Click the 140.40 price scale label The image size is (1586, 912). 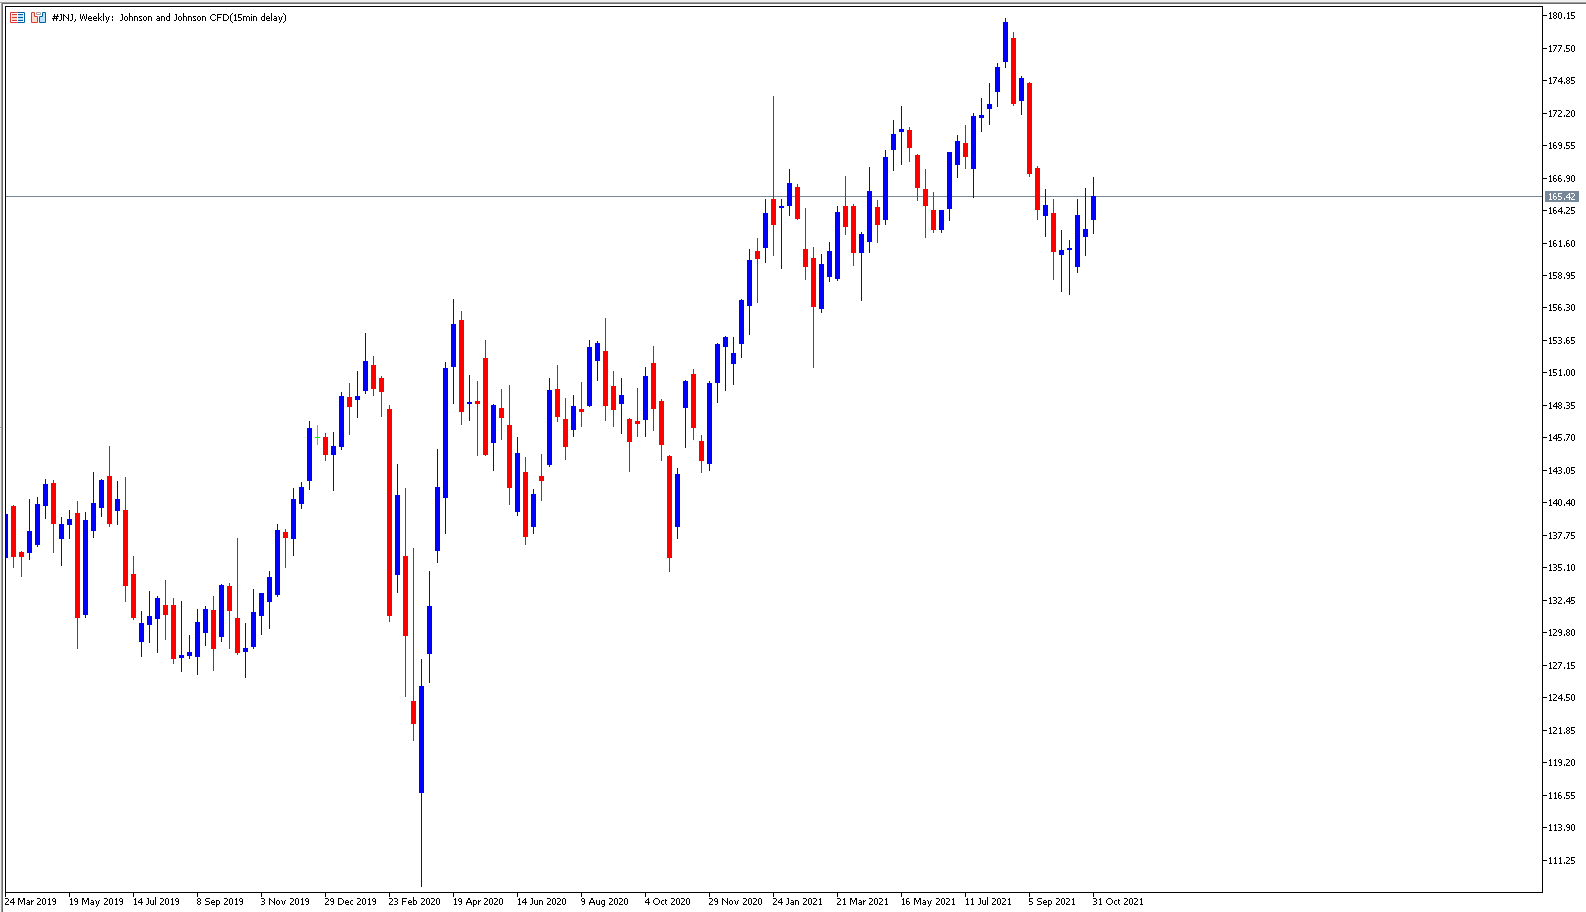(x=1561, y=503)
